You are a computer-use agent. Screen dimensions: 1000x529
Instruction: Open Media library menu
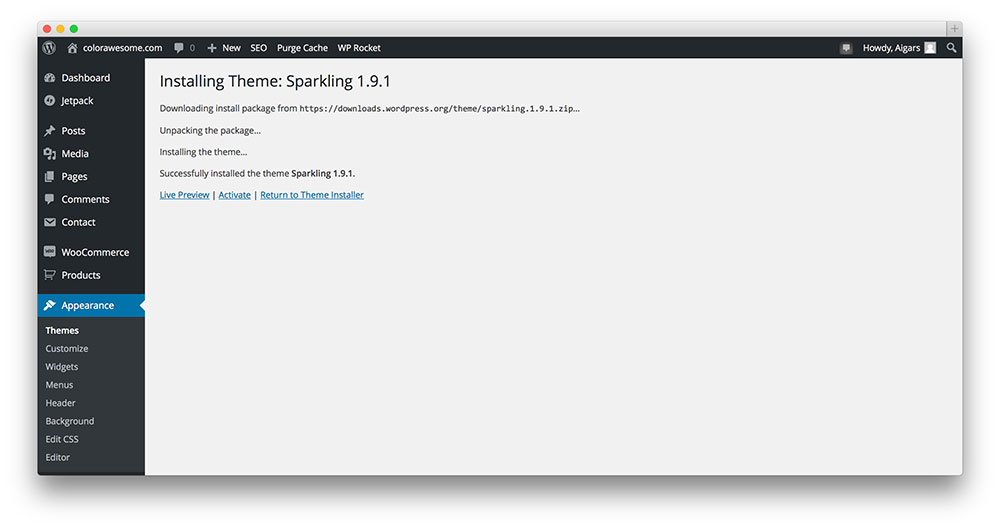click(x=75, y=154)
